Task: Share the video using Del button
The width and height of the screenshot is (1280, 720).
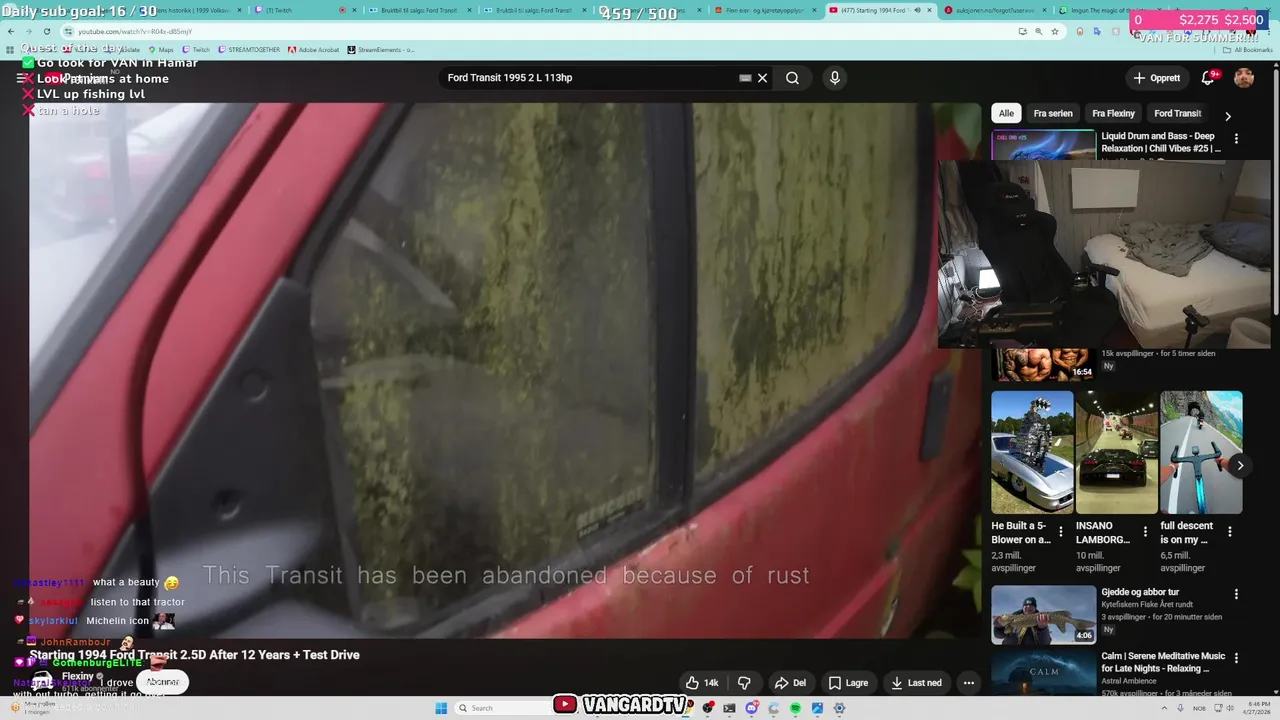Action: [x=790, y=683]
